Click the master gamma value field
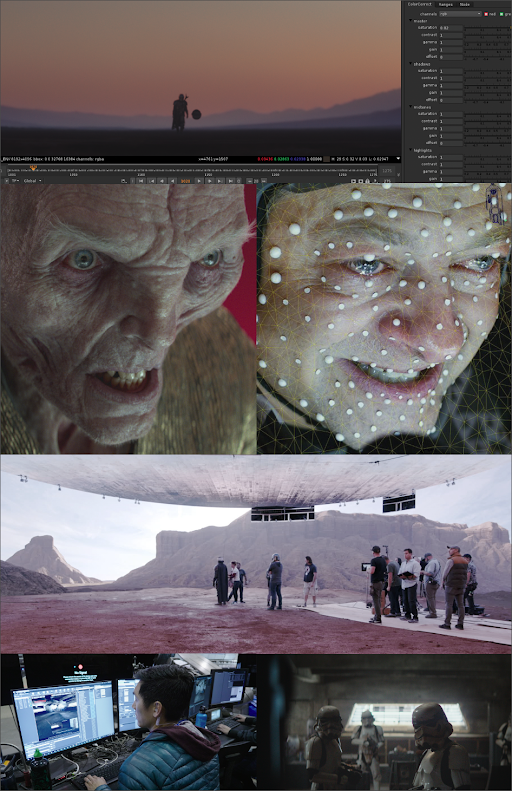Screen dimensions: 512x791 click(450, 42)
